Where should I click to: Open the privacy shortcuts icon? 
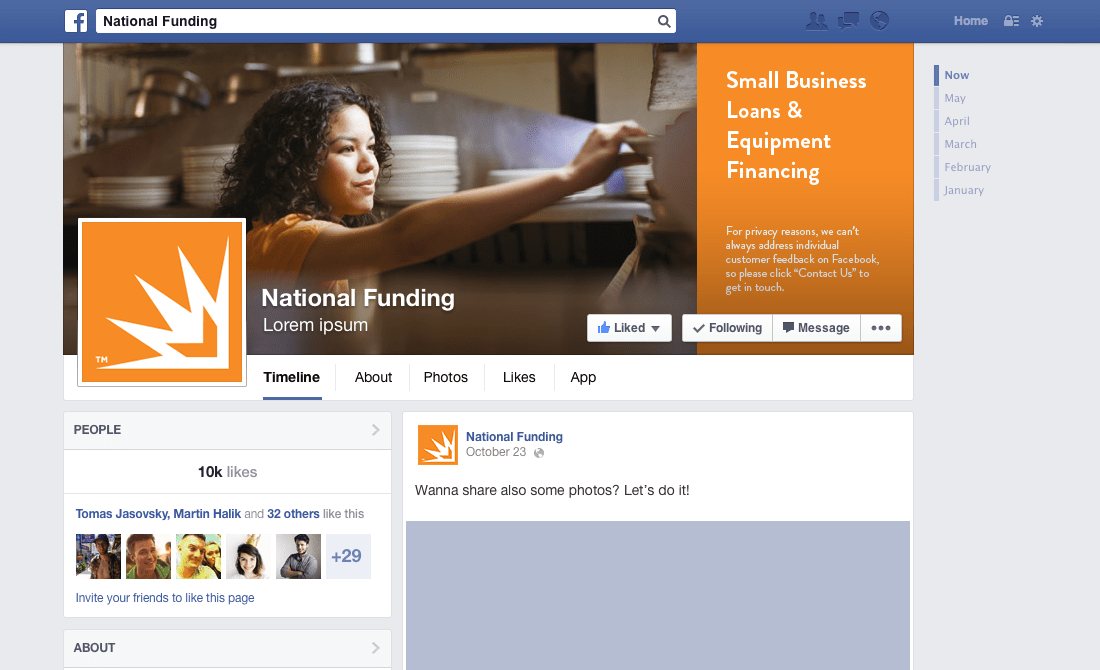[x=1011, y=21]
